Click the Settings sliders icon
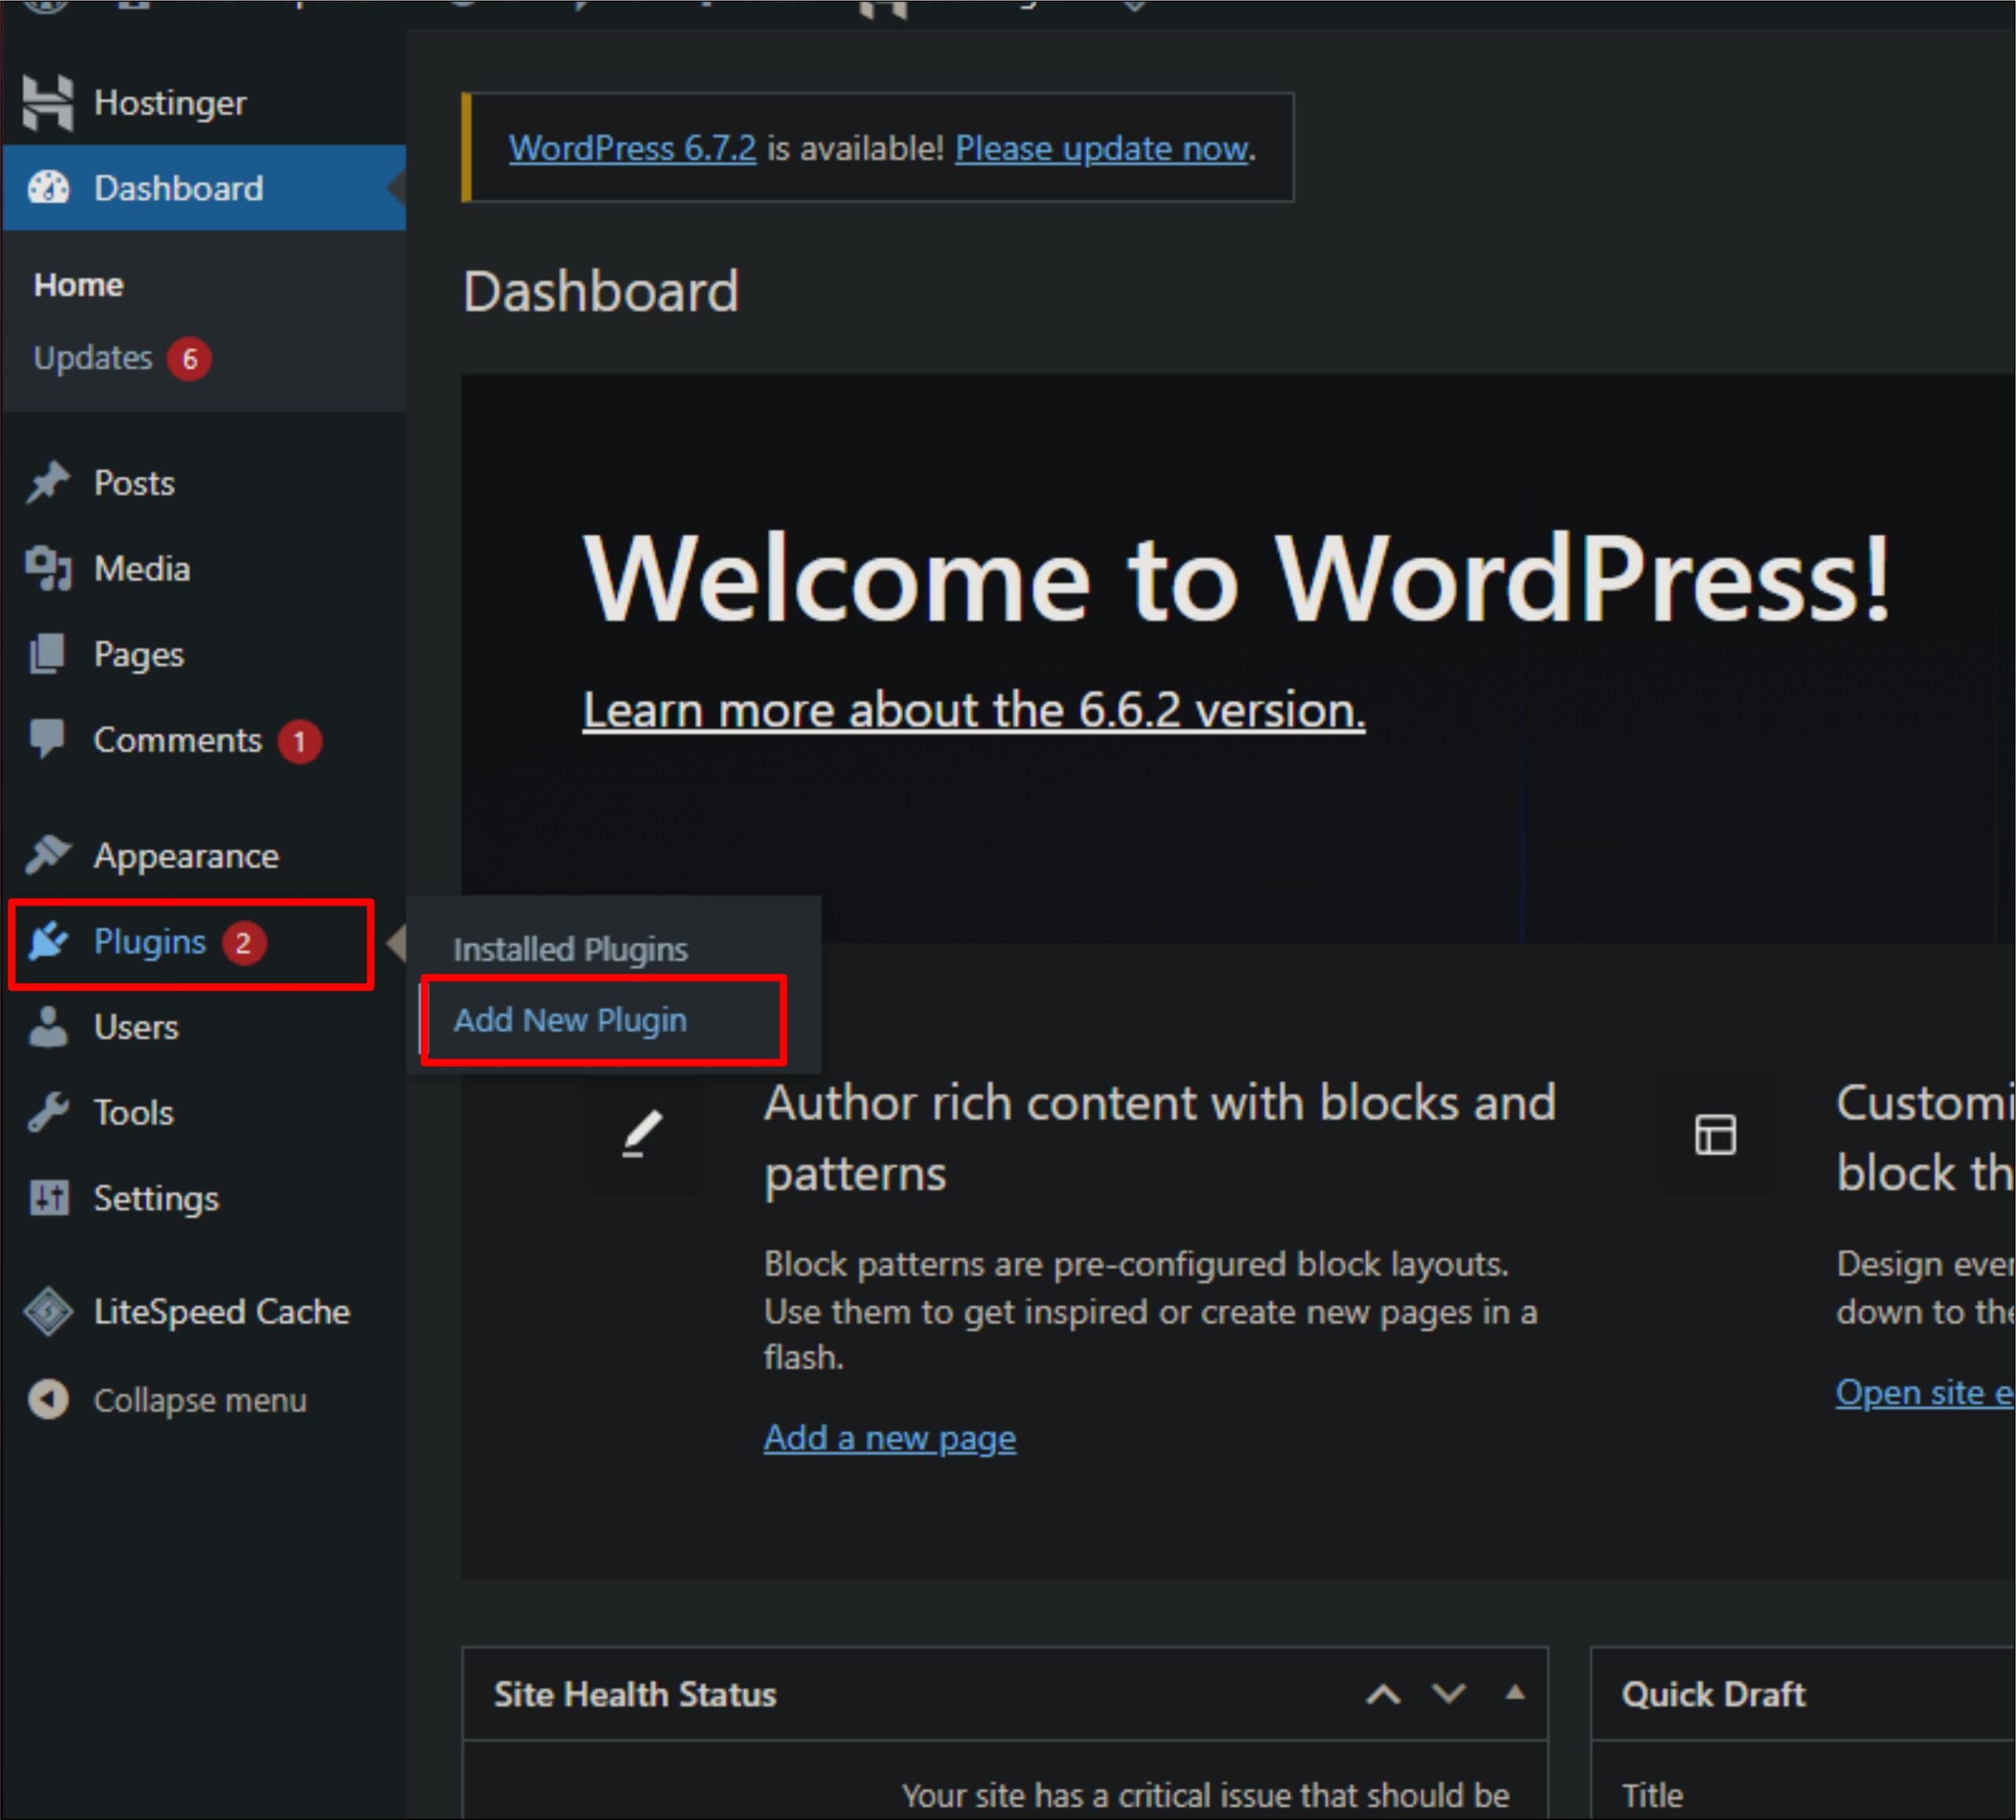 tap(47, 1198)
